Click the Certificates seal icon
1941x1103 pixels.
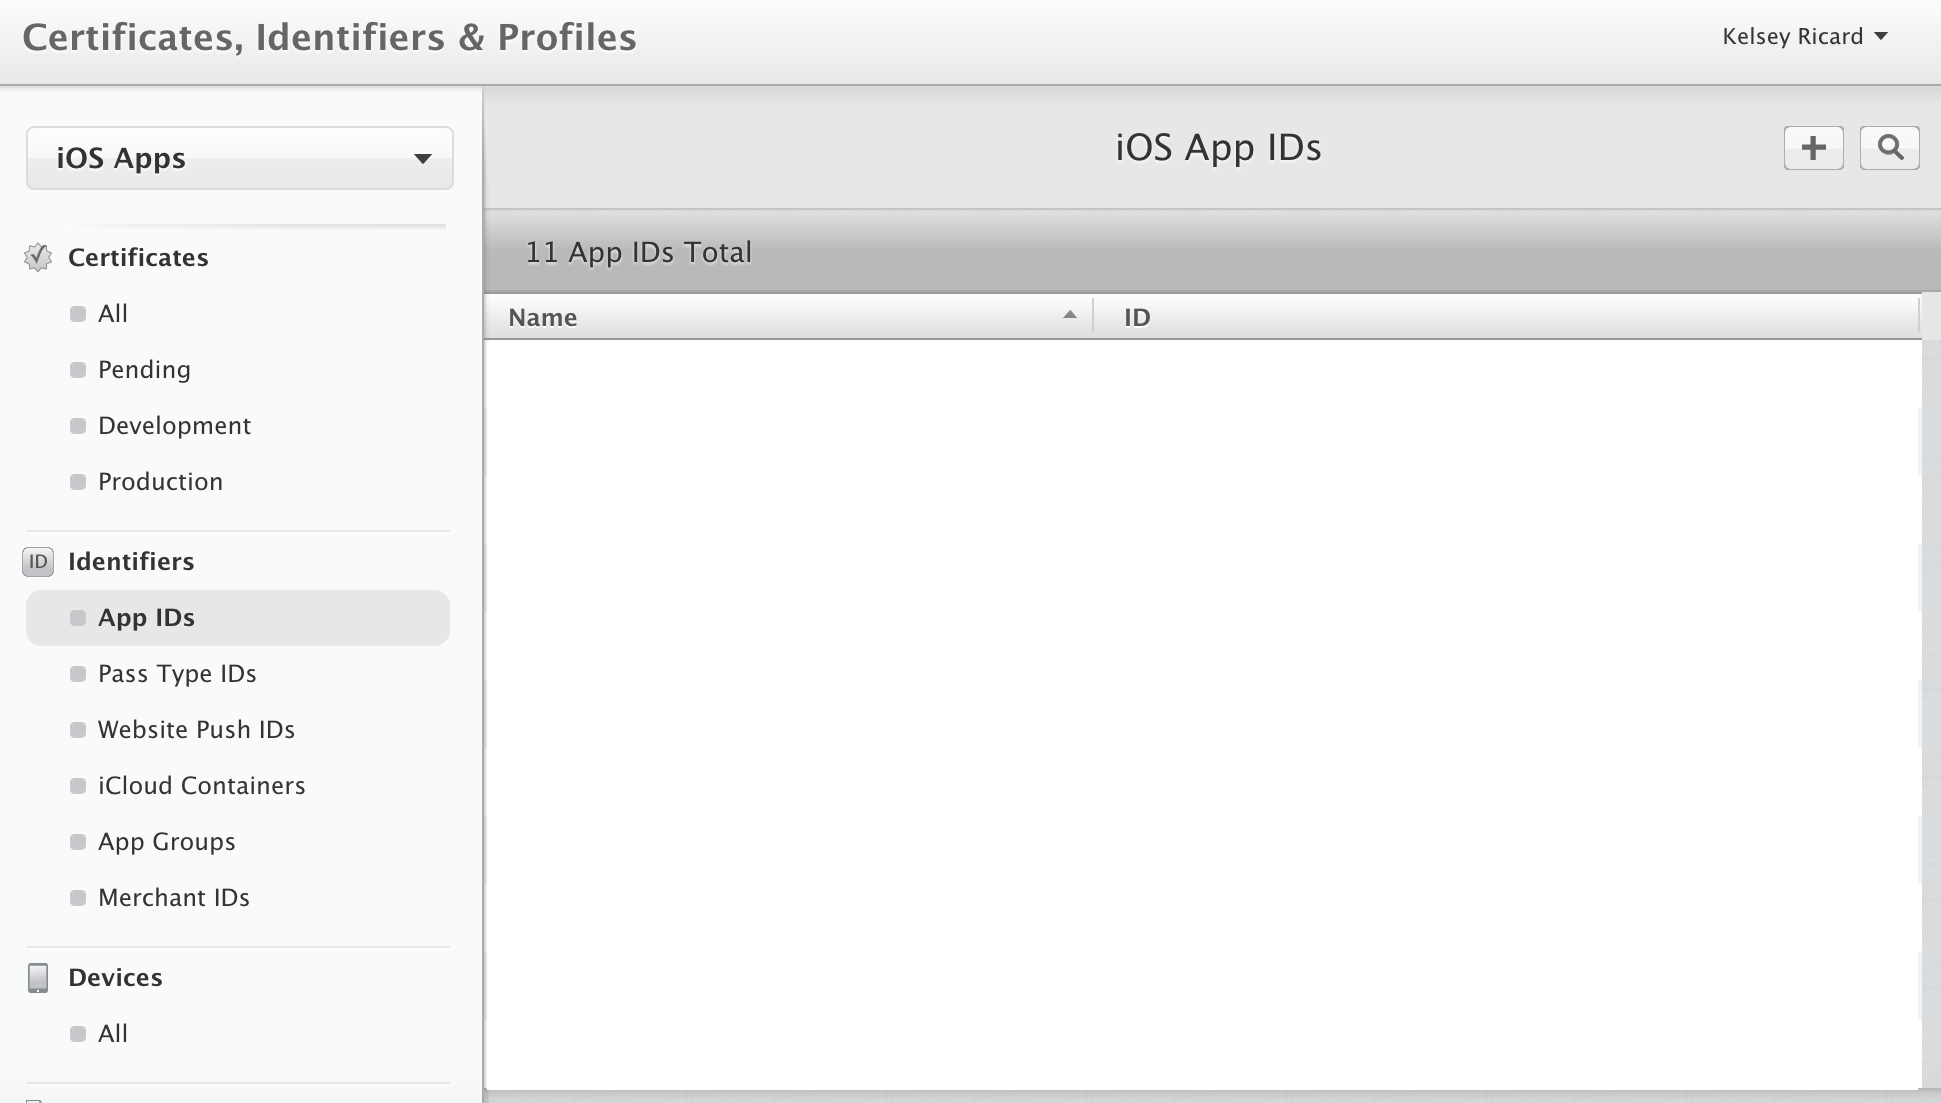pos(38,257)
